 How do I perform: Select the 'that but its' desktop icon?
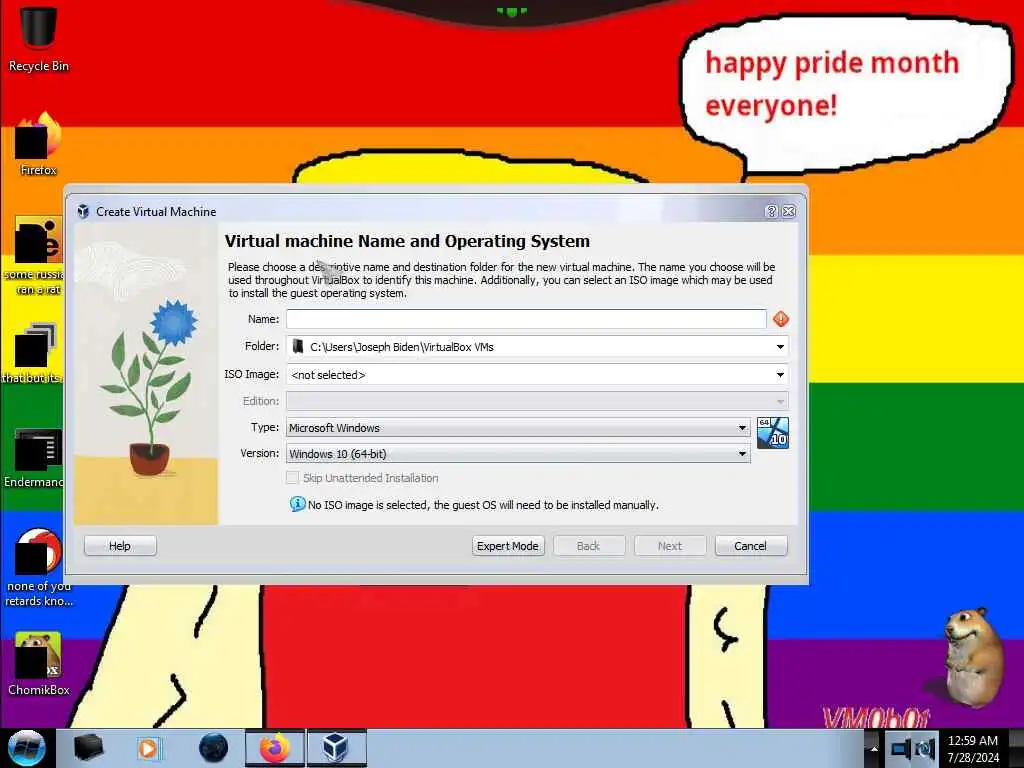point(33,353)
